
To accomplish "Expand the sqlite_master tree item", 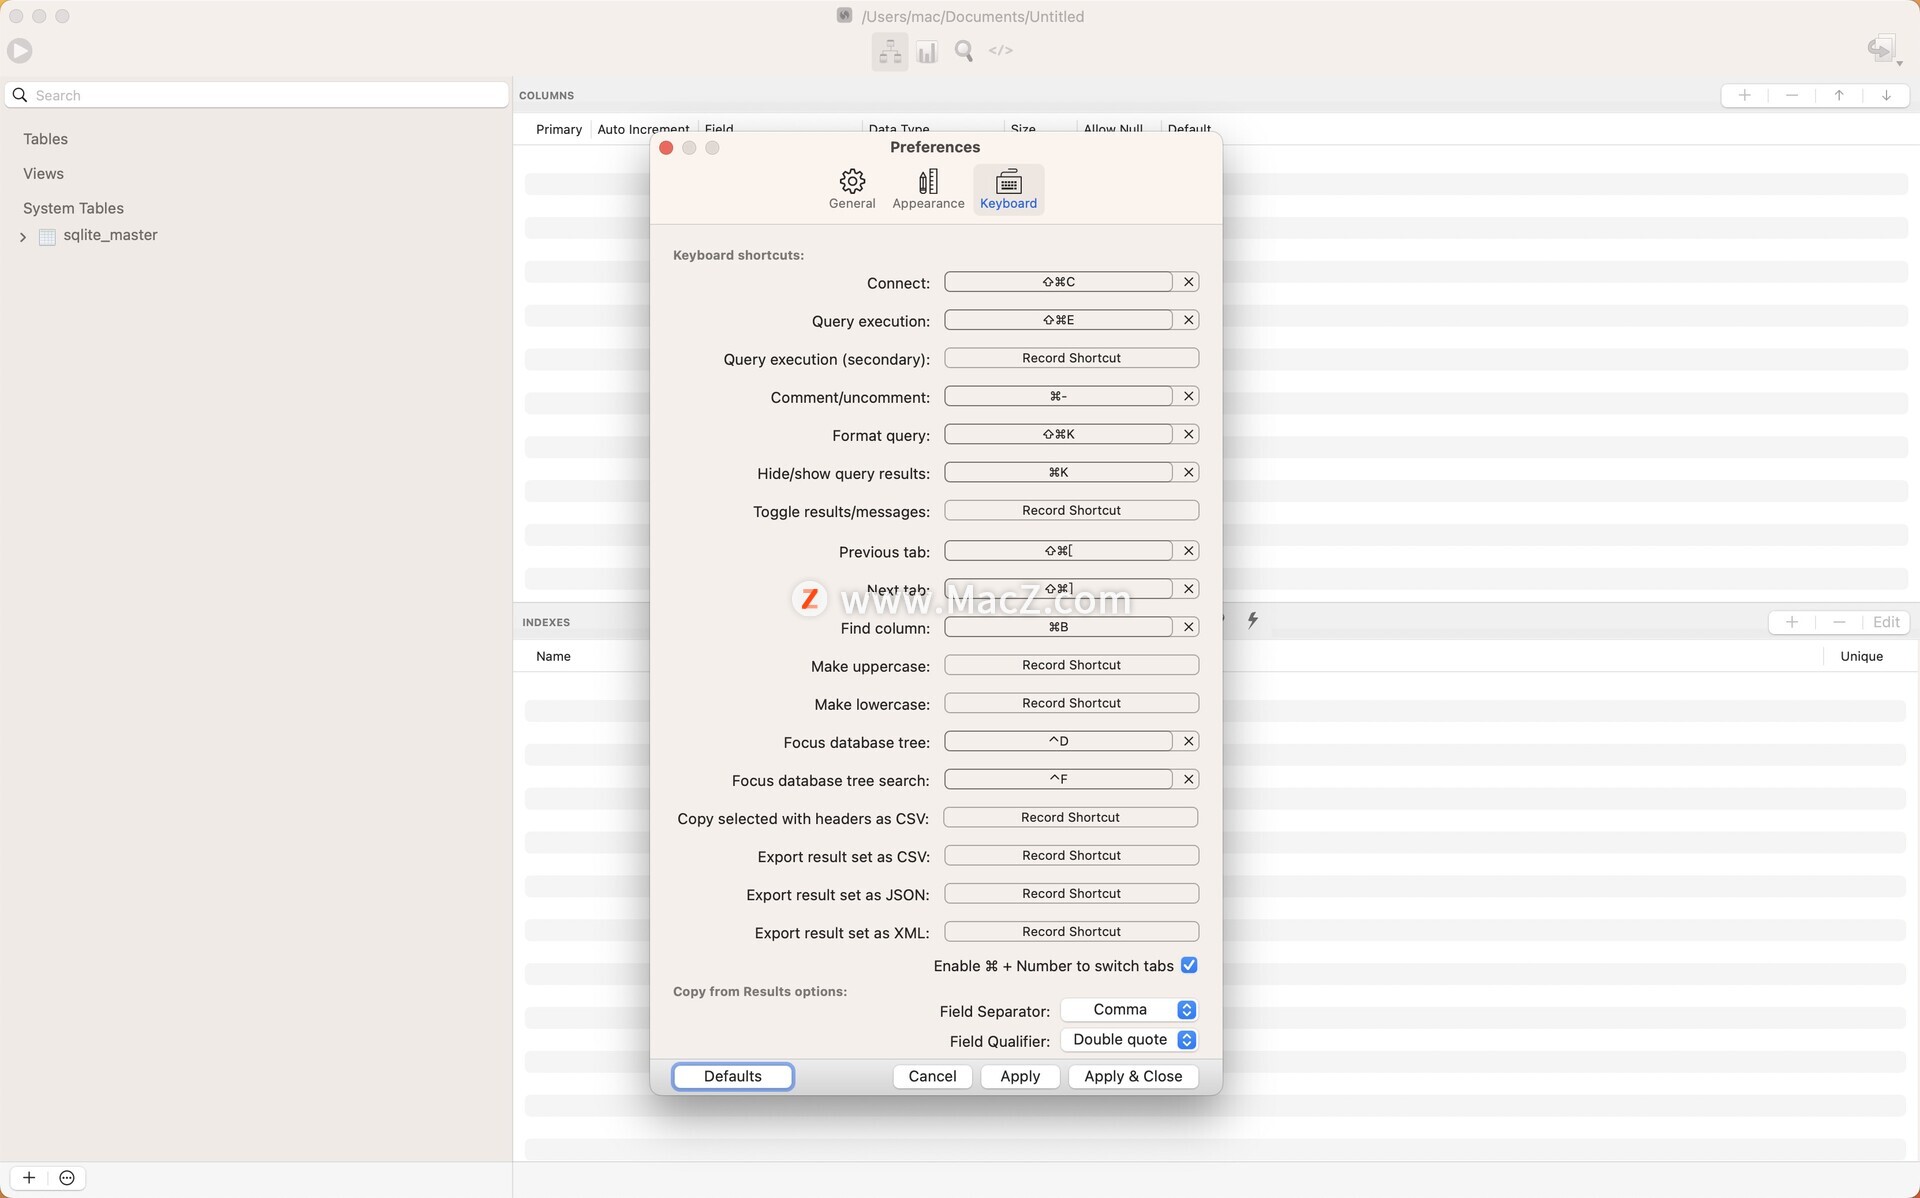I will (23, 237).
